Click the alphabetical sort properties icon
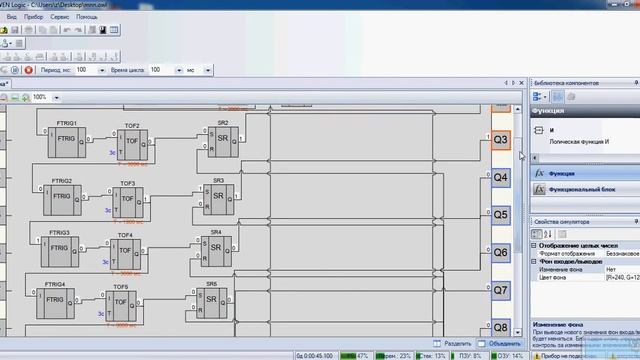This screenshot has width=640, height=360. (548, 234)
